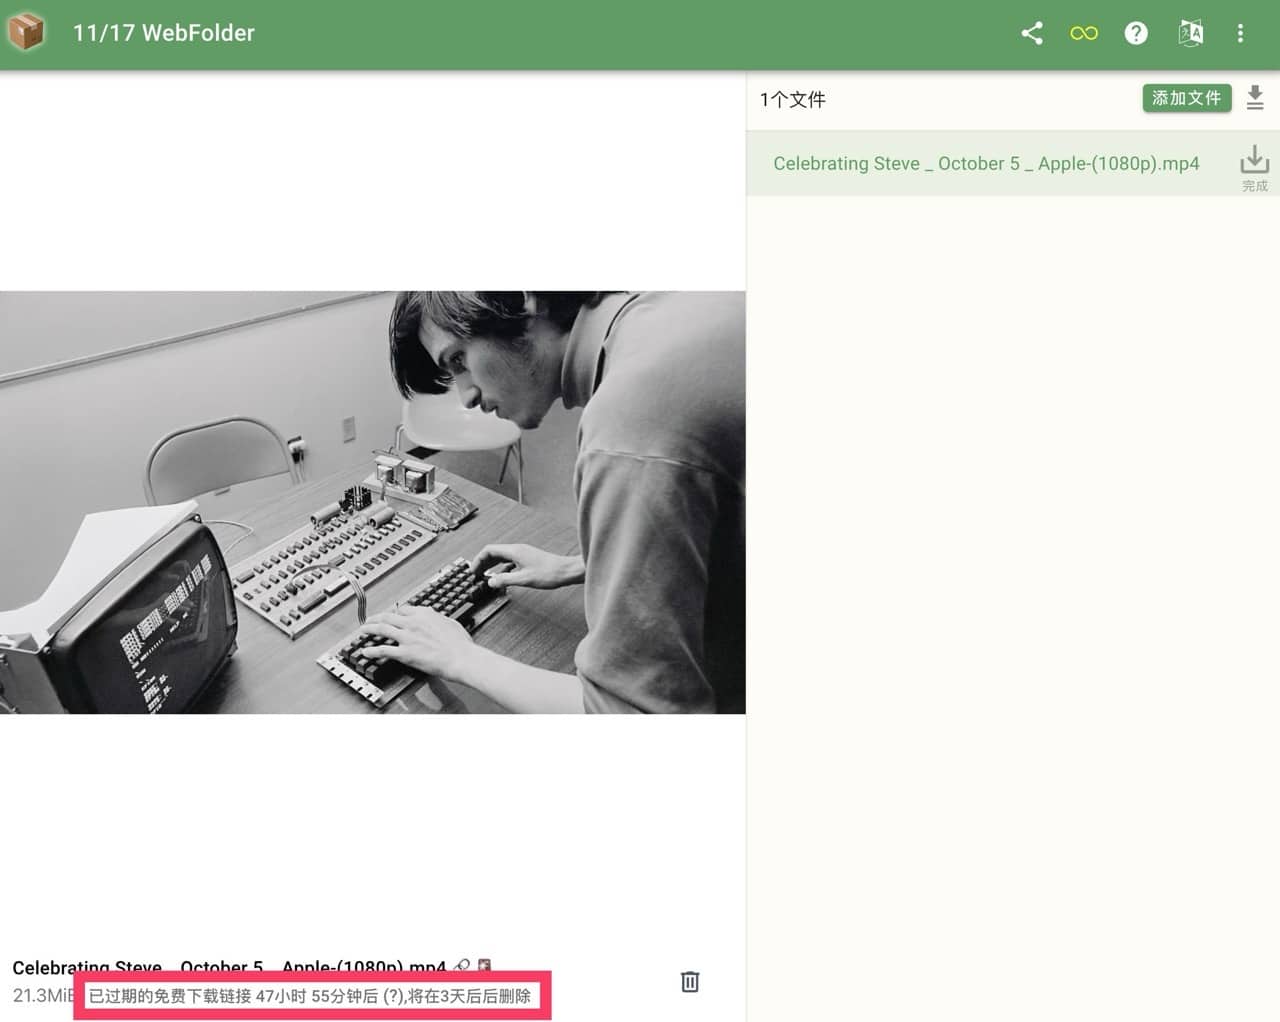Select Celebrating Steve file in the file list

point(985,164)
